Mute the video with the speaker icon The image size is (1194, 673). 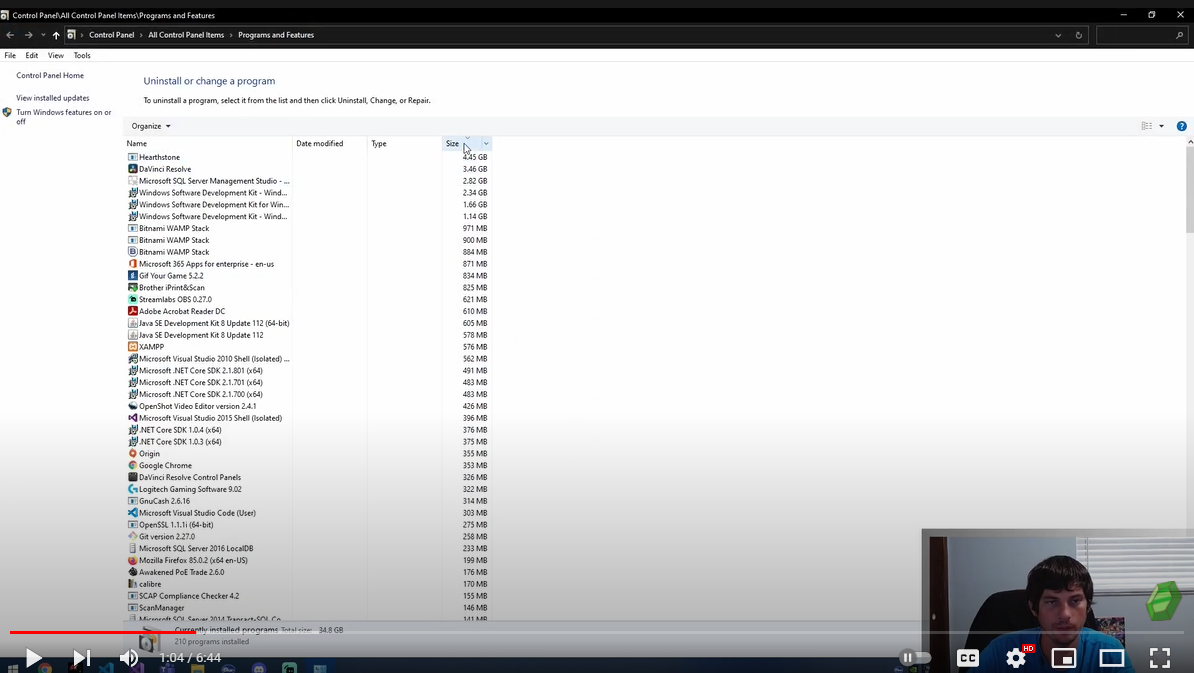pyautogui.click(x=129, y=657)
